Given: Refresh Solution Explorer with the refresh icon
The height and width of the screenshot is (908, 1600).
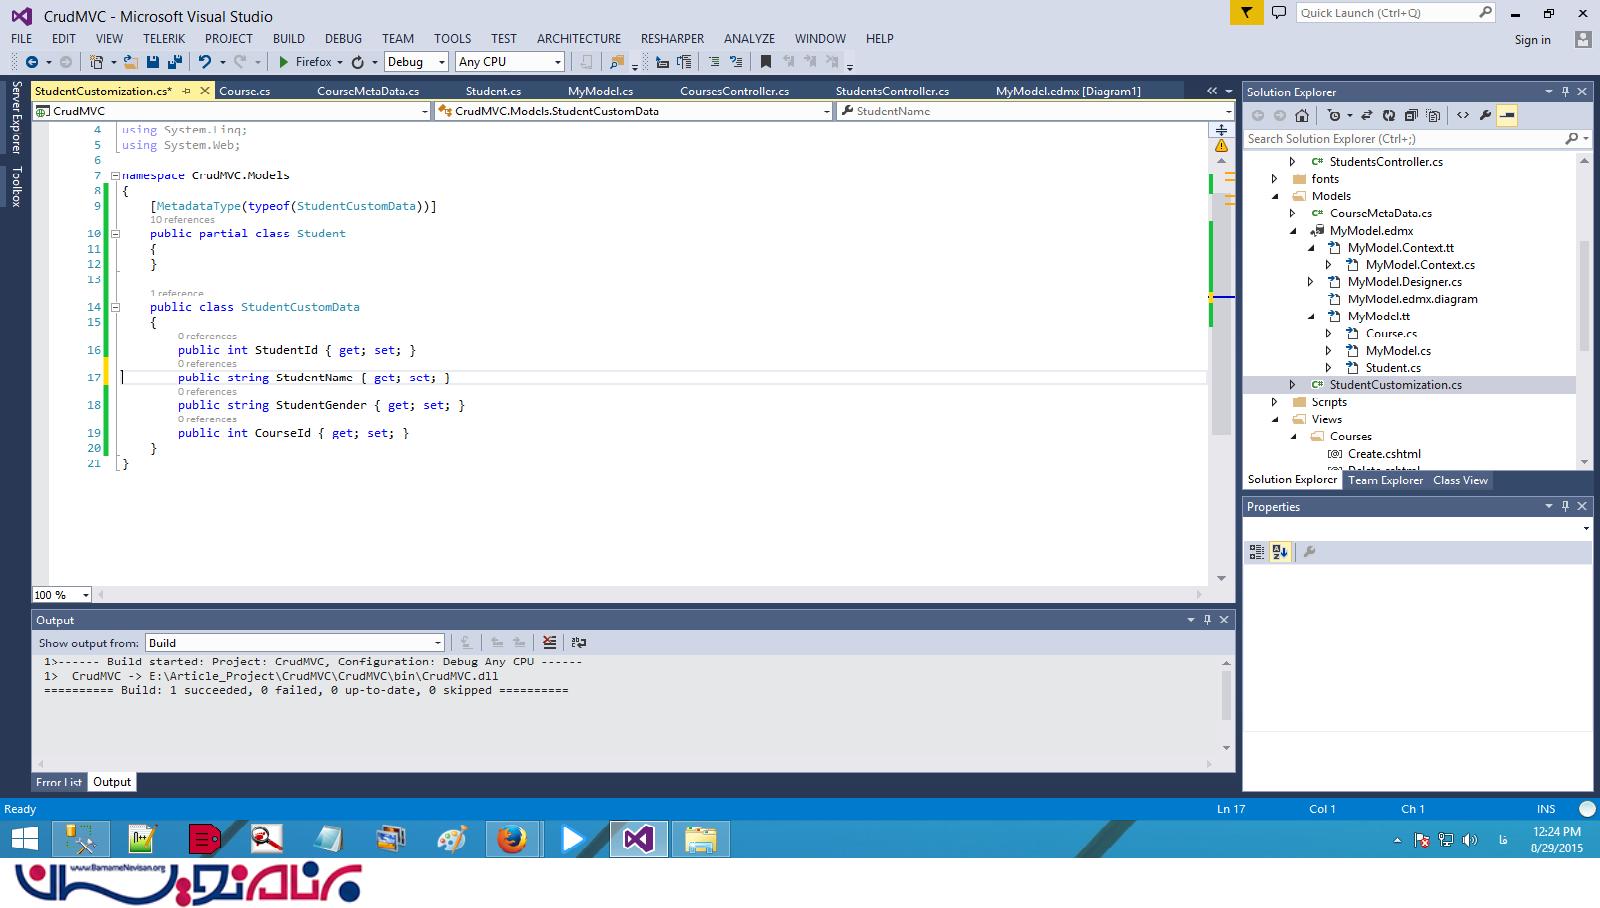Looking at the screenshot, I should (x=1388, y=116).
